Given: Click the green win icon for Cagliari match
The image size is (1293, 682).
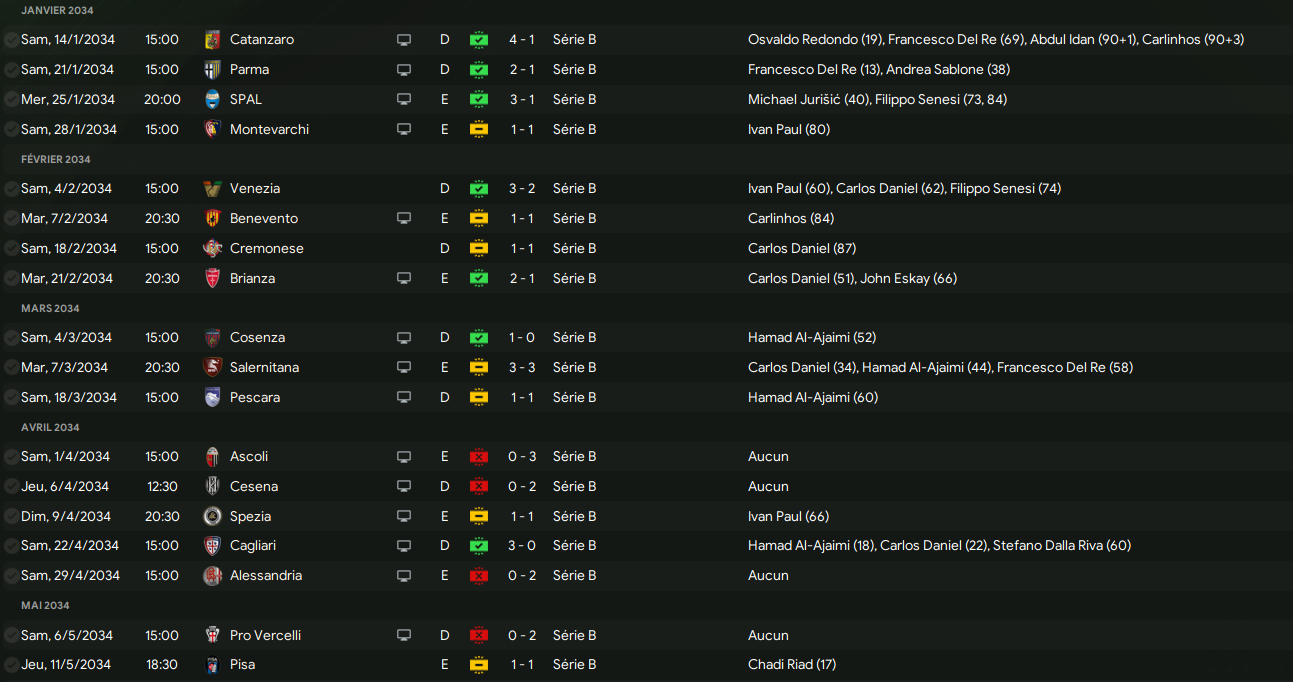Looking at the screenshot, I should tap(479, 546).
